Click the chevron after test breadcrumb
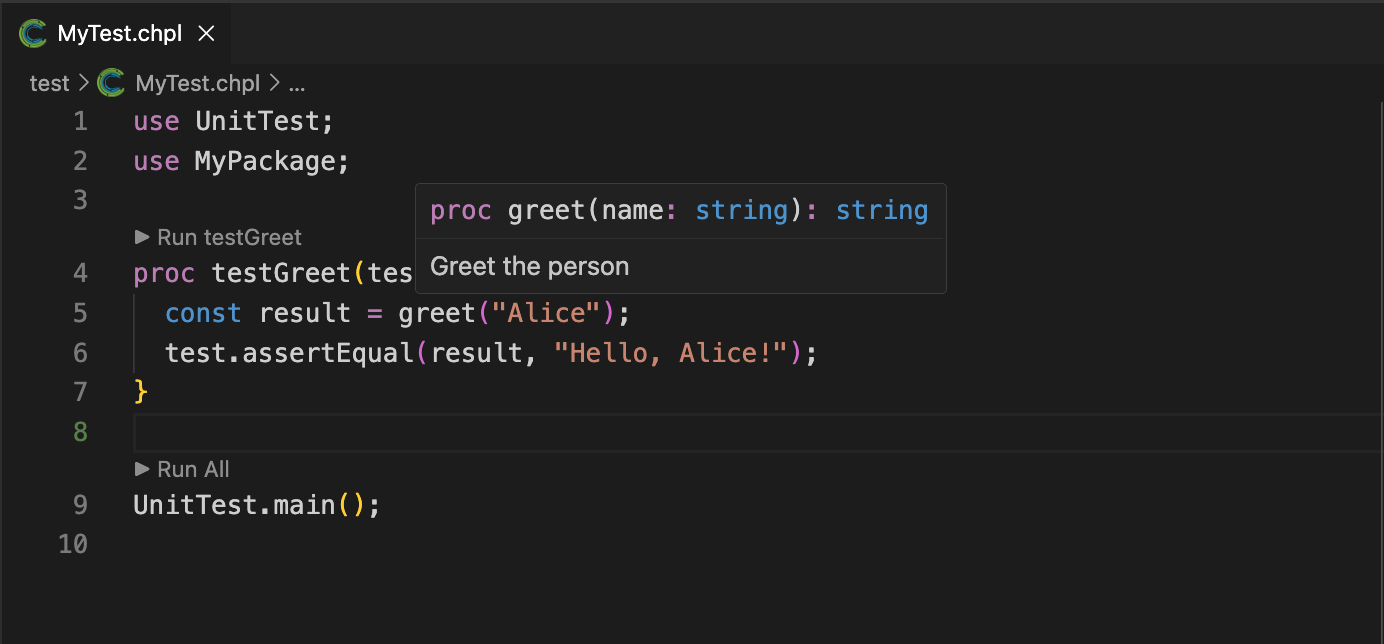Image resolution: width=1384 pixels, height=644 pixels. (83, 83)
